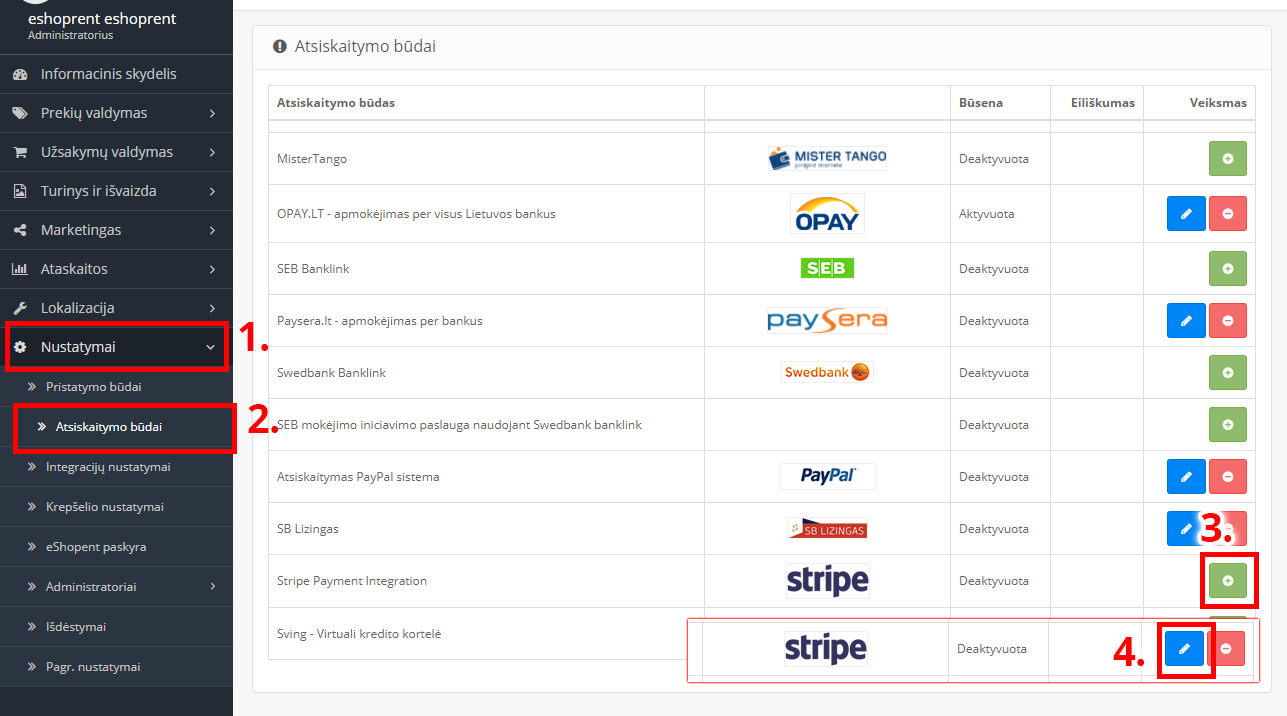
Task: Edit the Paysera.lt payment method
Action: pyautogui.click(x=1186, y=320)
